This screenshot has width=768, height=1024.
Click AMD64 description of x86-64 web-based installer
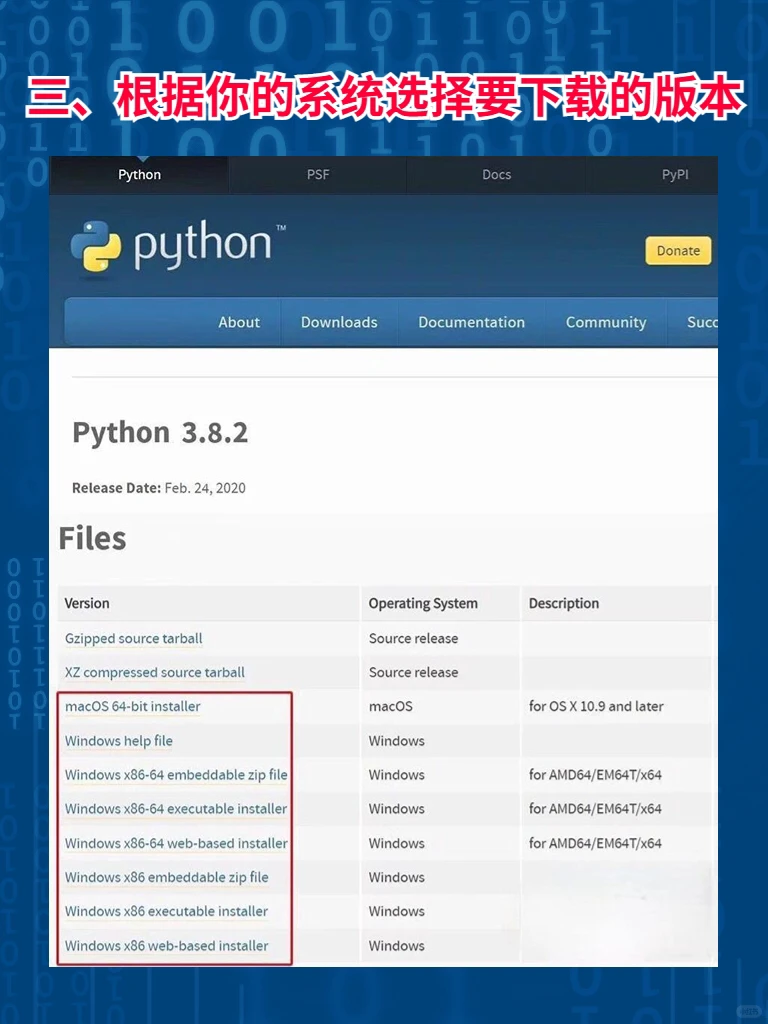(595, 844)
